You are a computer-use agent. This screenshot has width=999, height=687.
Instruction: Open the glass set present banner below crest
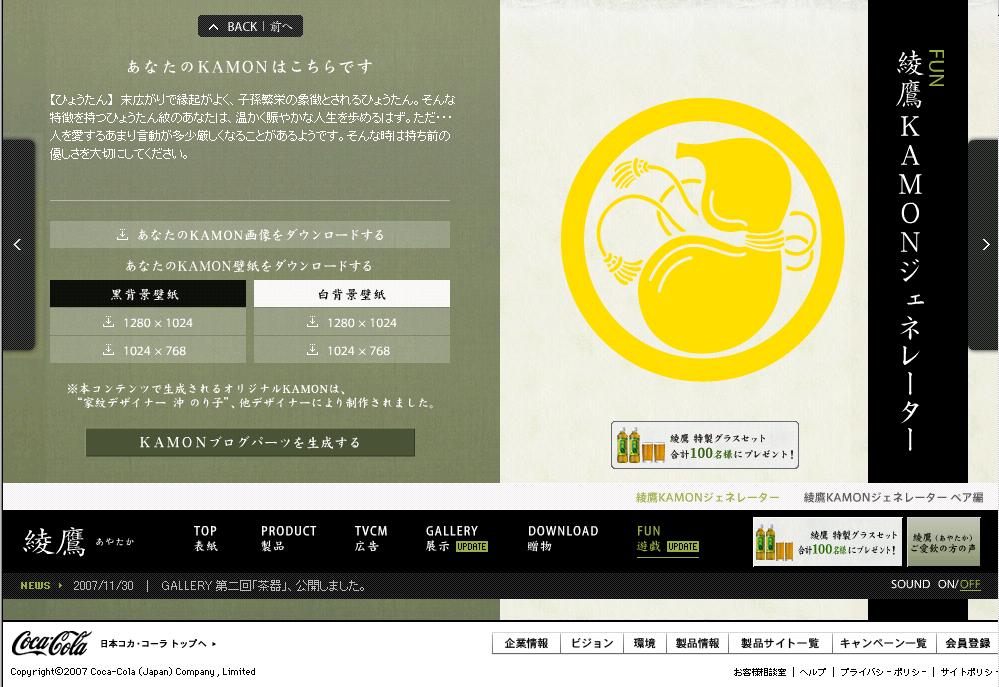705,445
